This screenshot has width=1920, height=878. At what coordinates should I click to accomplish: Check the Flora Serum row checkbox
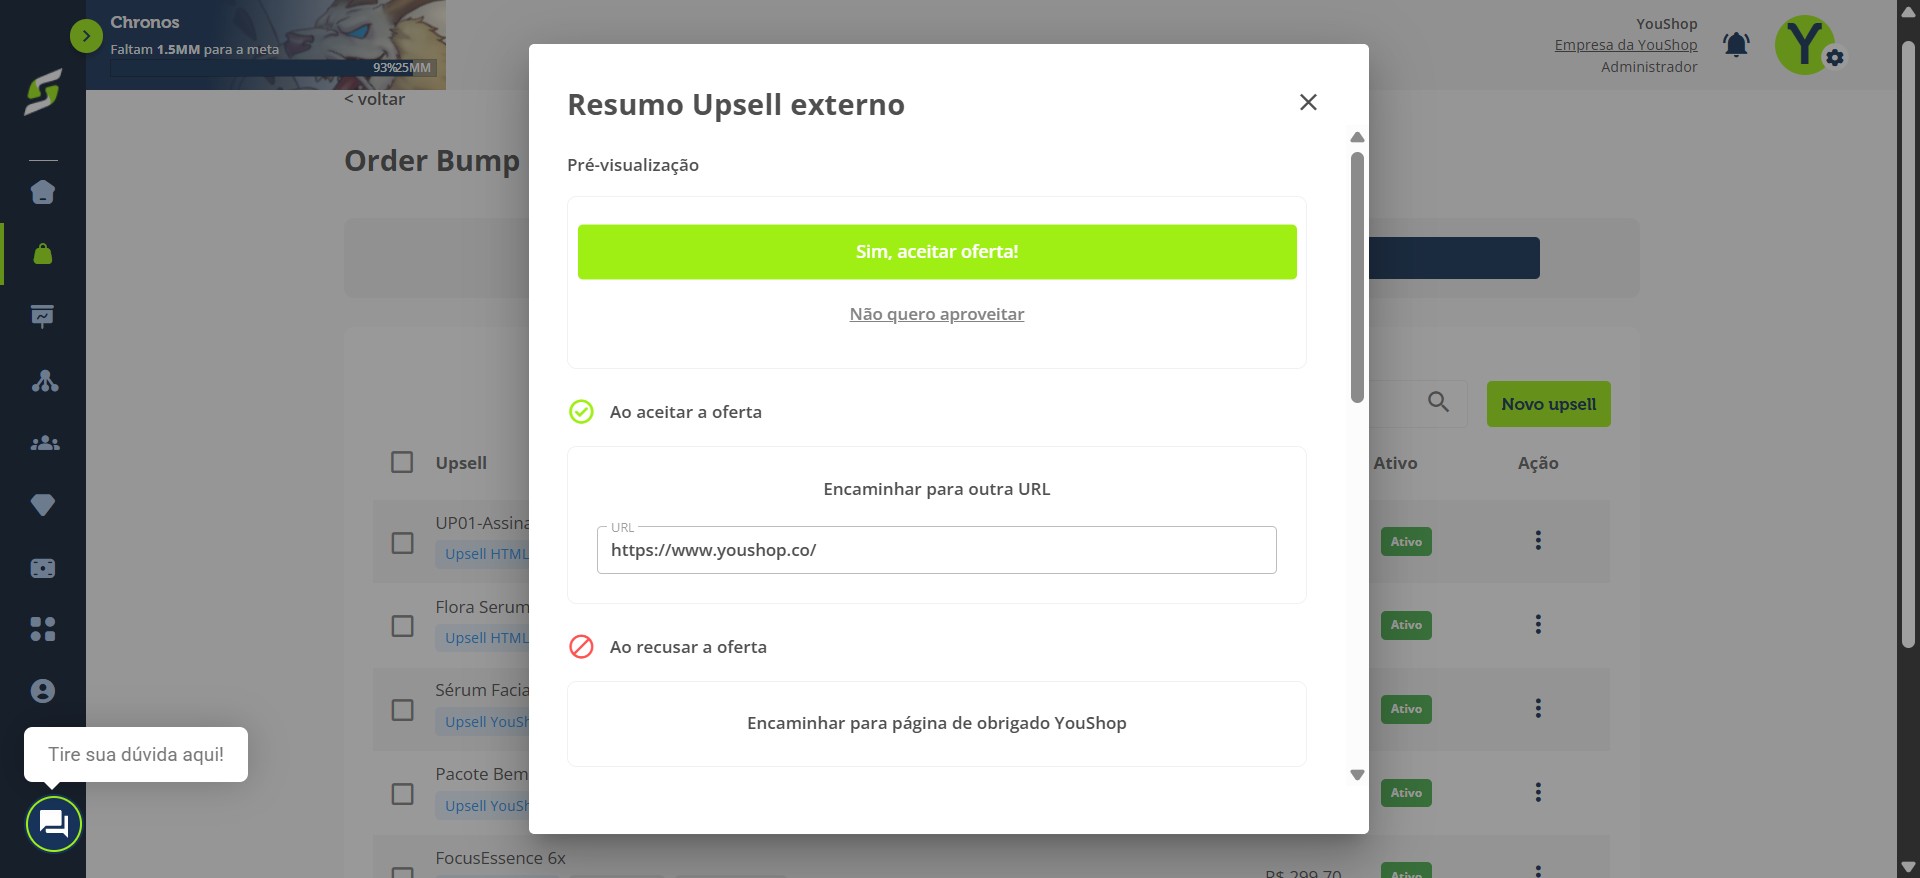pos(402,626)
